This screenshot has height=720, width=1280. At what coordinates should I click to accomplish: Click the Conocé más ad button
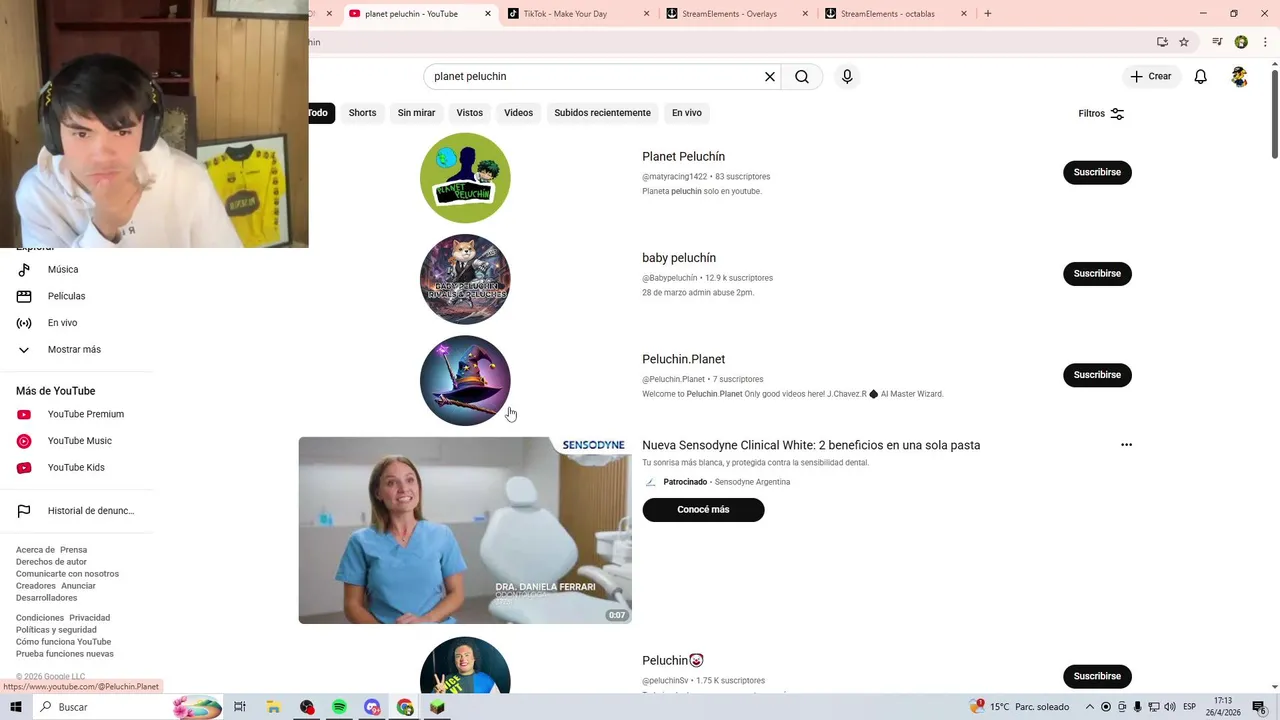[703, 510]
